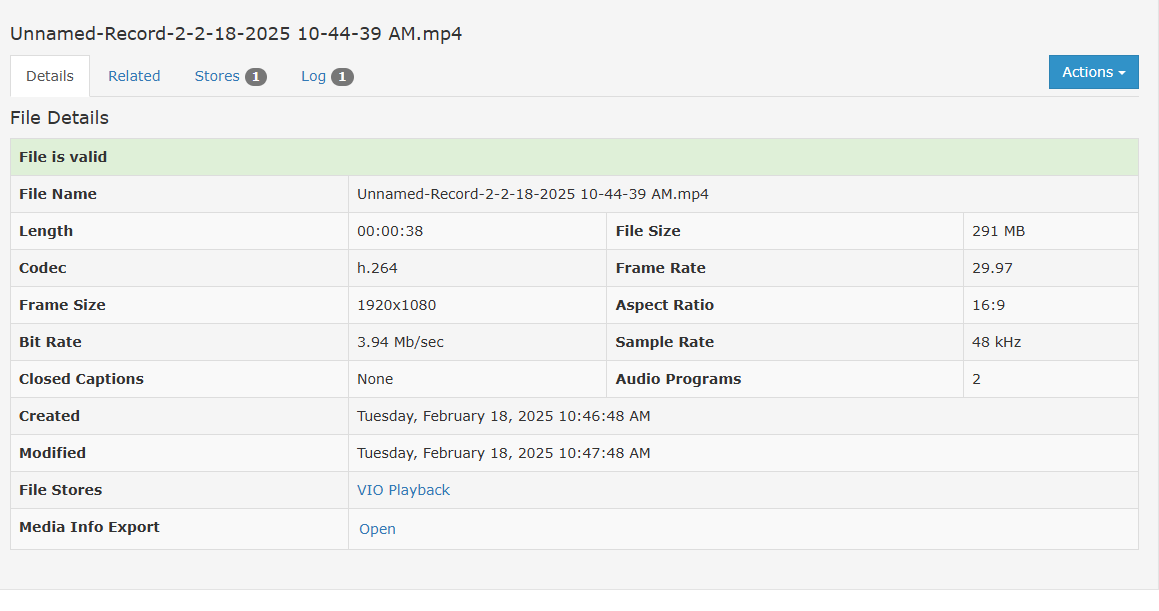This screenshot has width=1159, height=611.
Task: Open the Media Info Export
Action: pos(377,528)
